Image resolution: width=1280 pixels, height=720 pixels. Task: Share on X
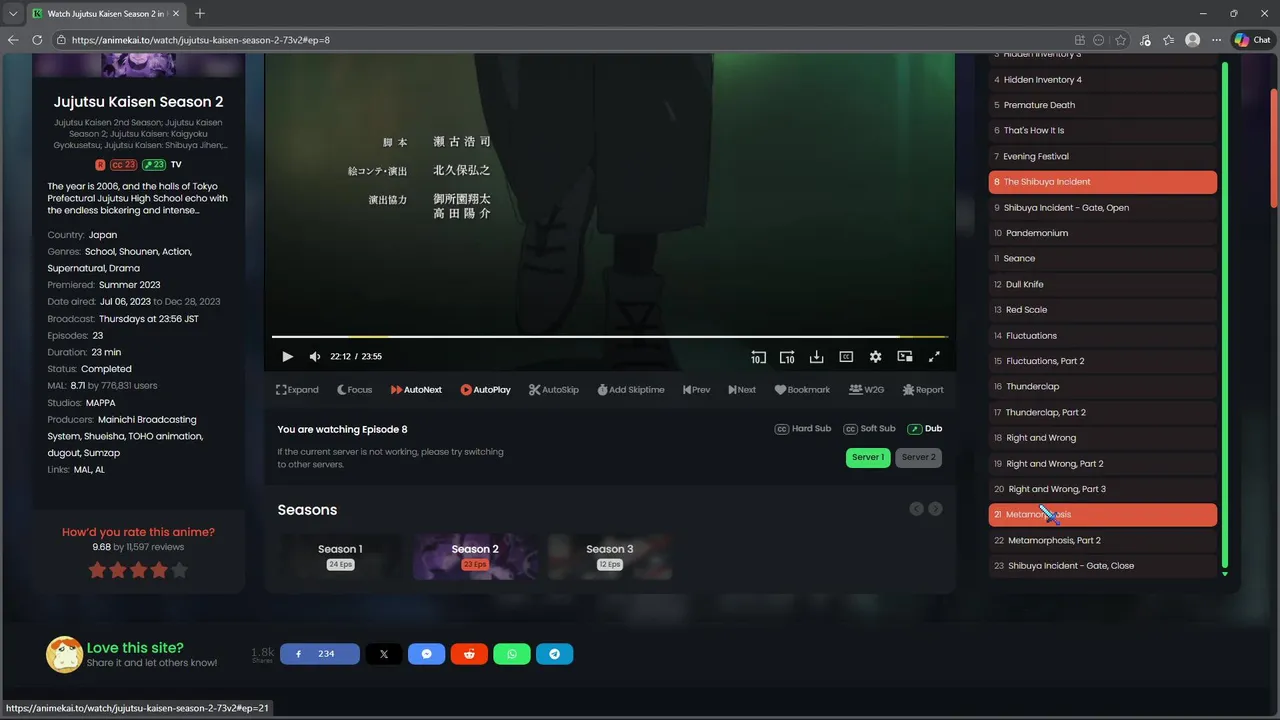[x=384, y=654]
